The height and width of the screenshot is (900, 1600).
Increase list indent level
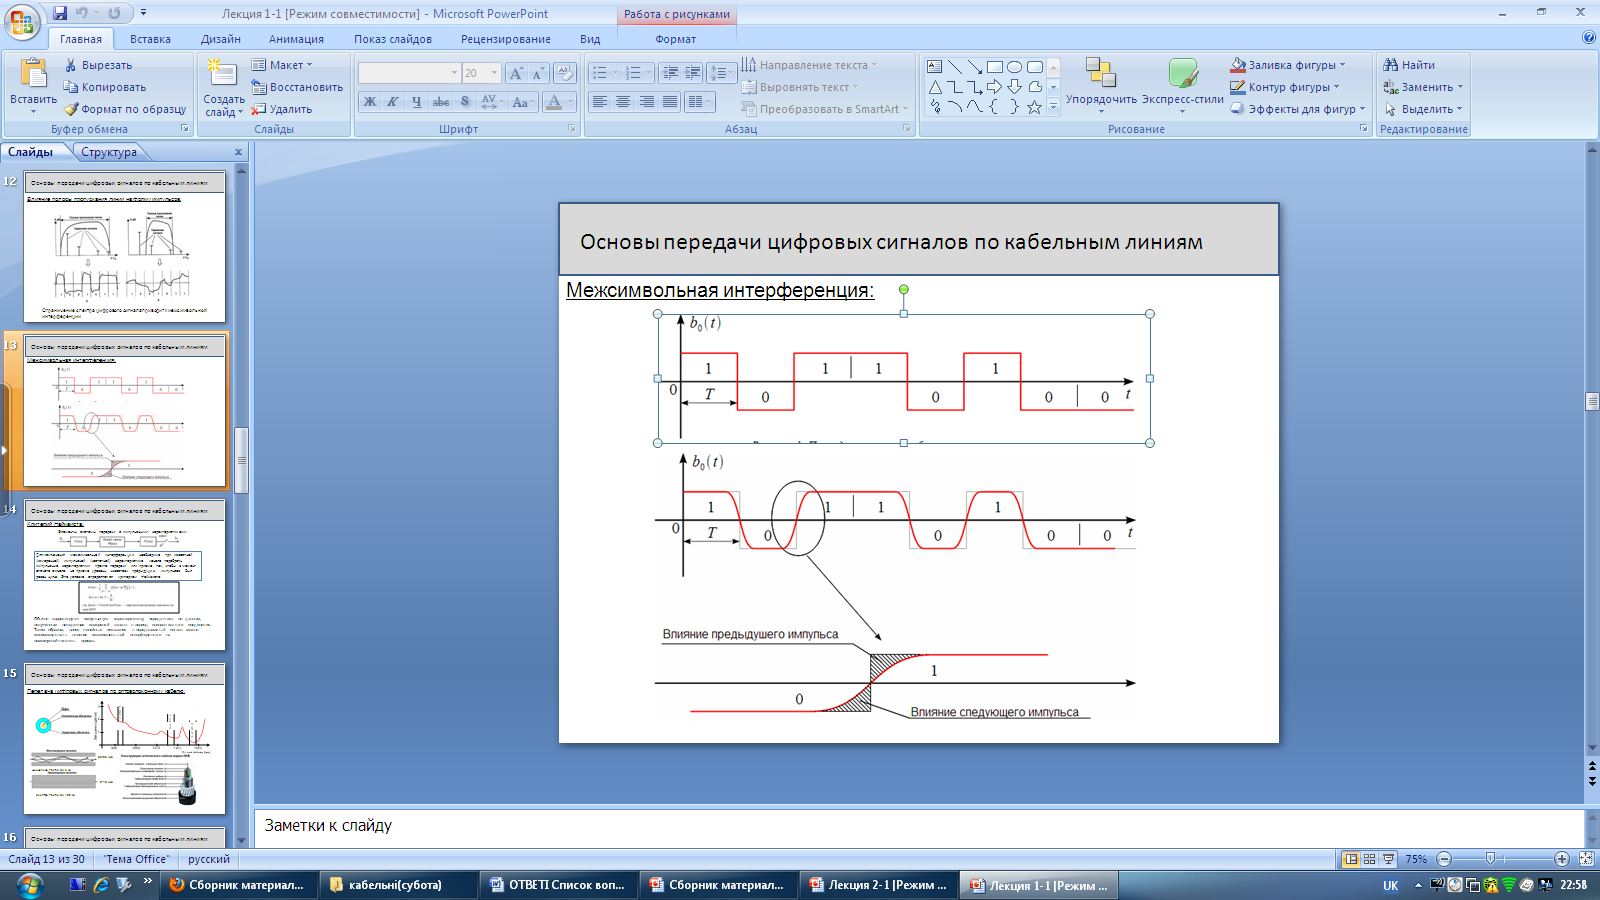click(692, 73)
